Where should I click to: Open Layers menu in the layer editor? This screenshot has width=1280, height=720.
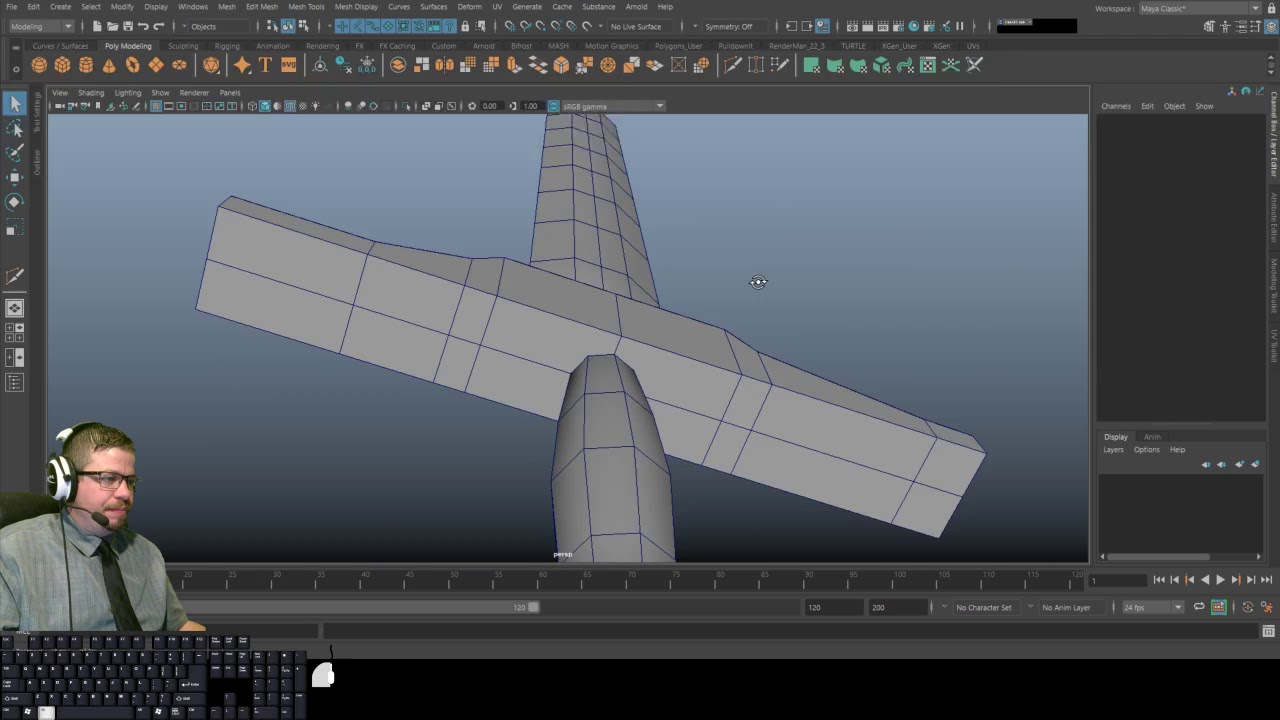(1113, 450)
